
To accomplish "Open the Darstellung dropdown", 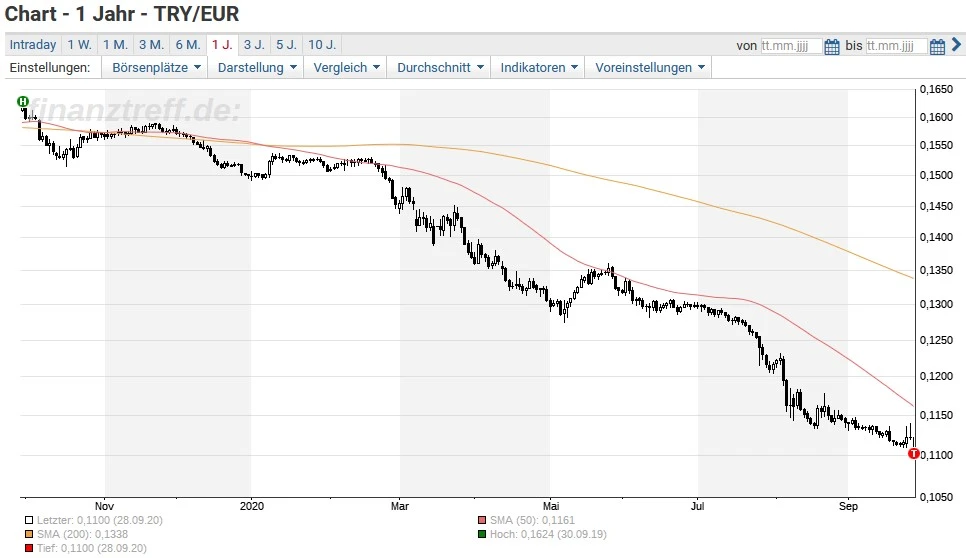I will pos(257,68).
